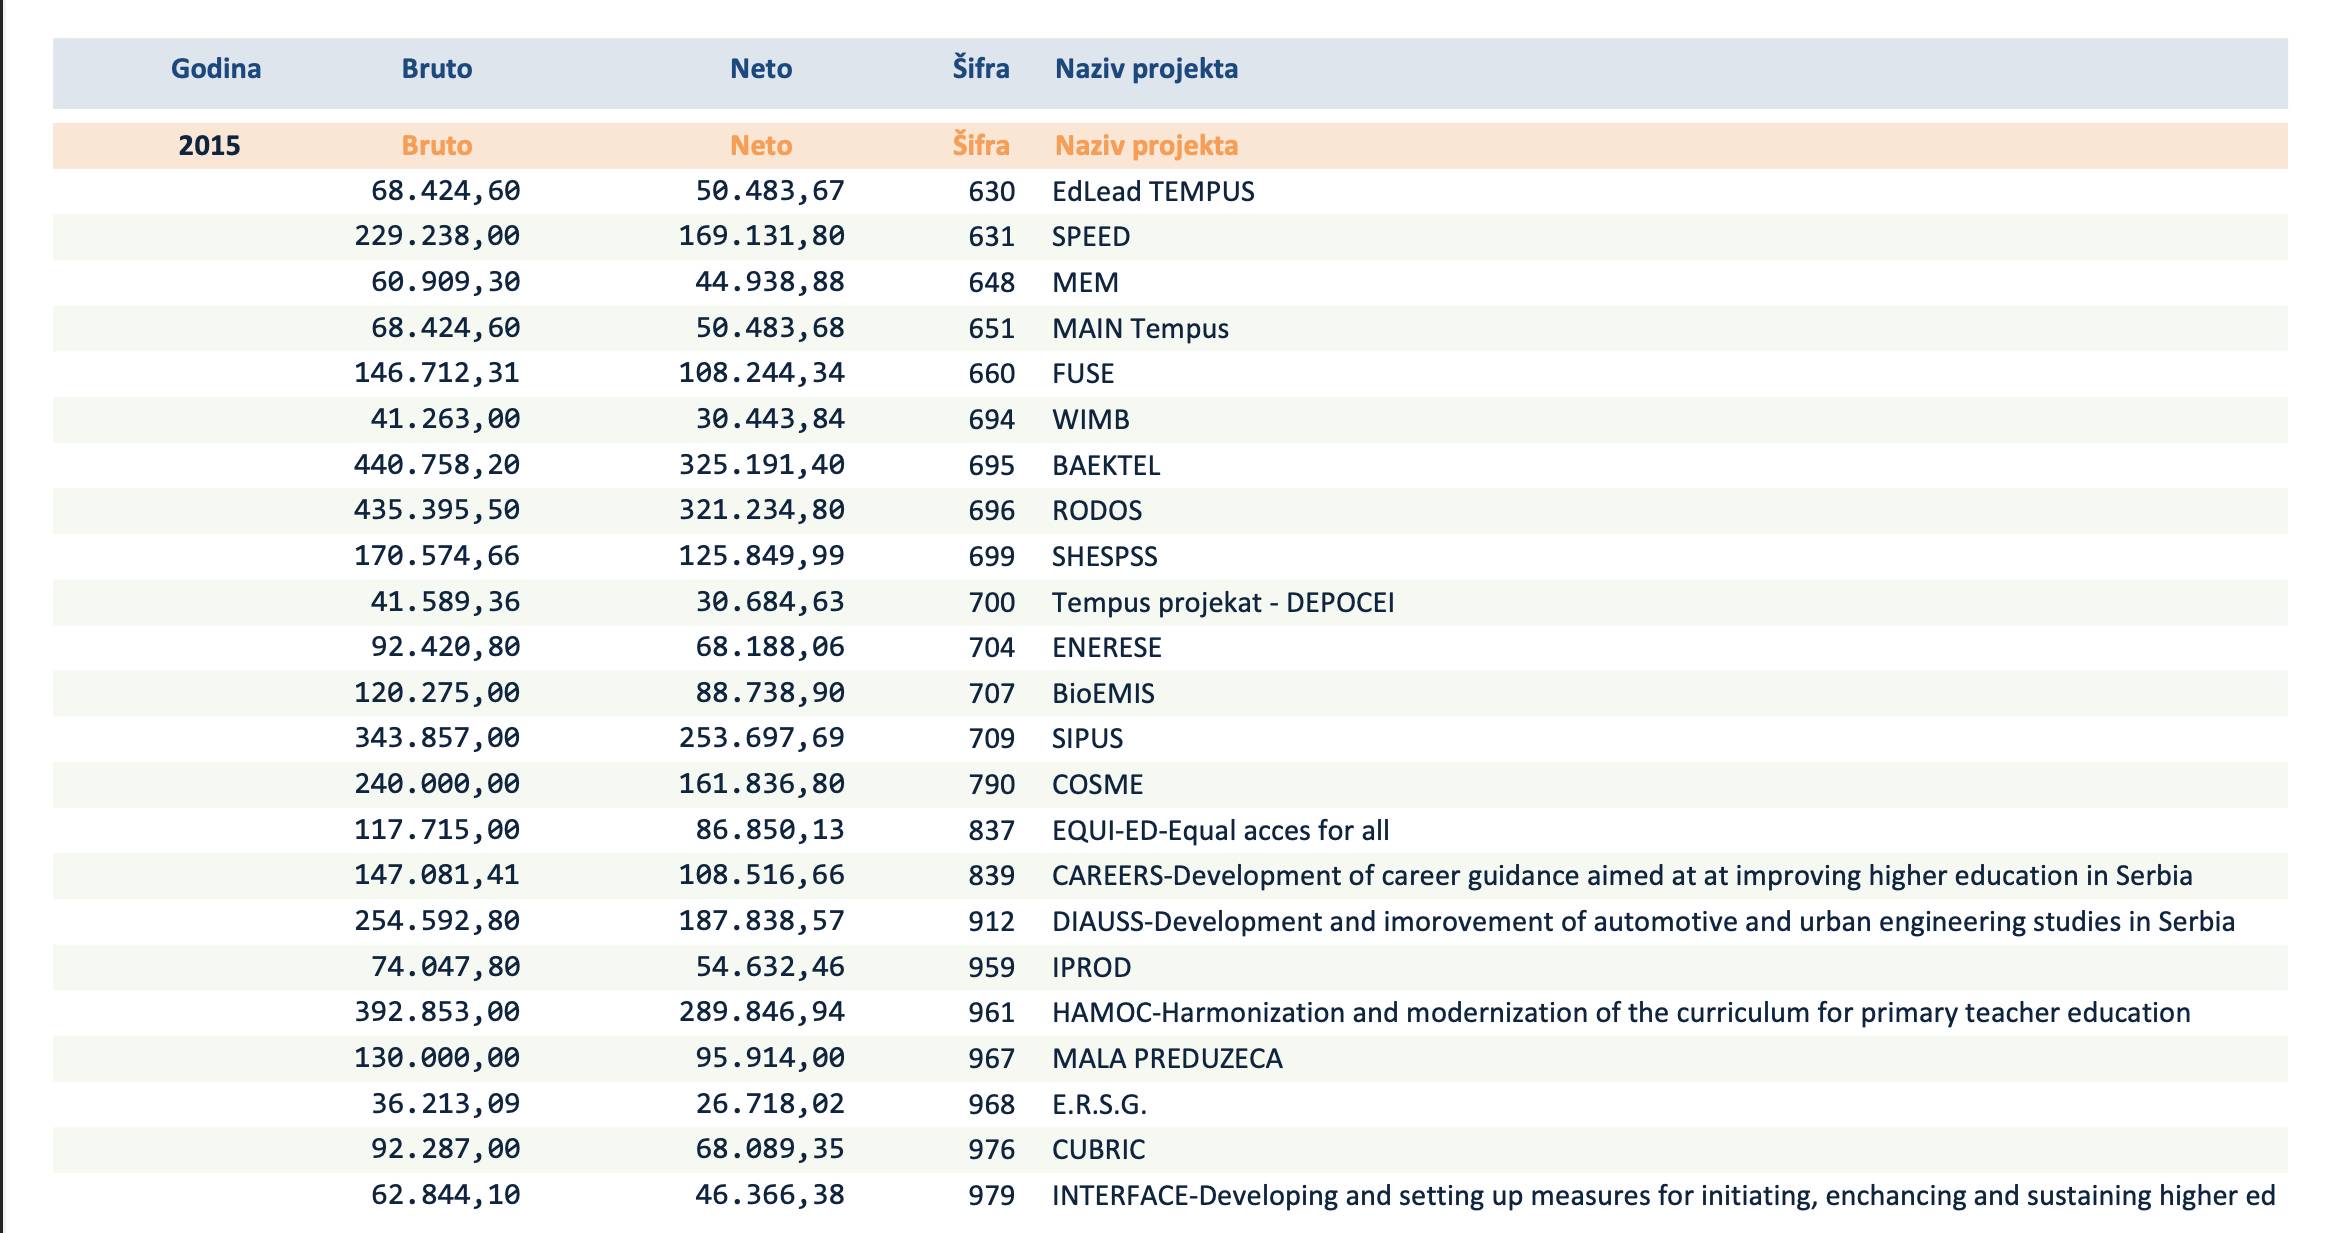Image resolution: width=2332 pixels, height=1233 pixels.
Task: Select code 700 Tempus projekat DEPOCEI
Action: tap(991, 603)
